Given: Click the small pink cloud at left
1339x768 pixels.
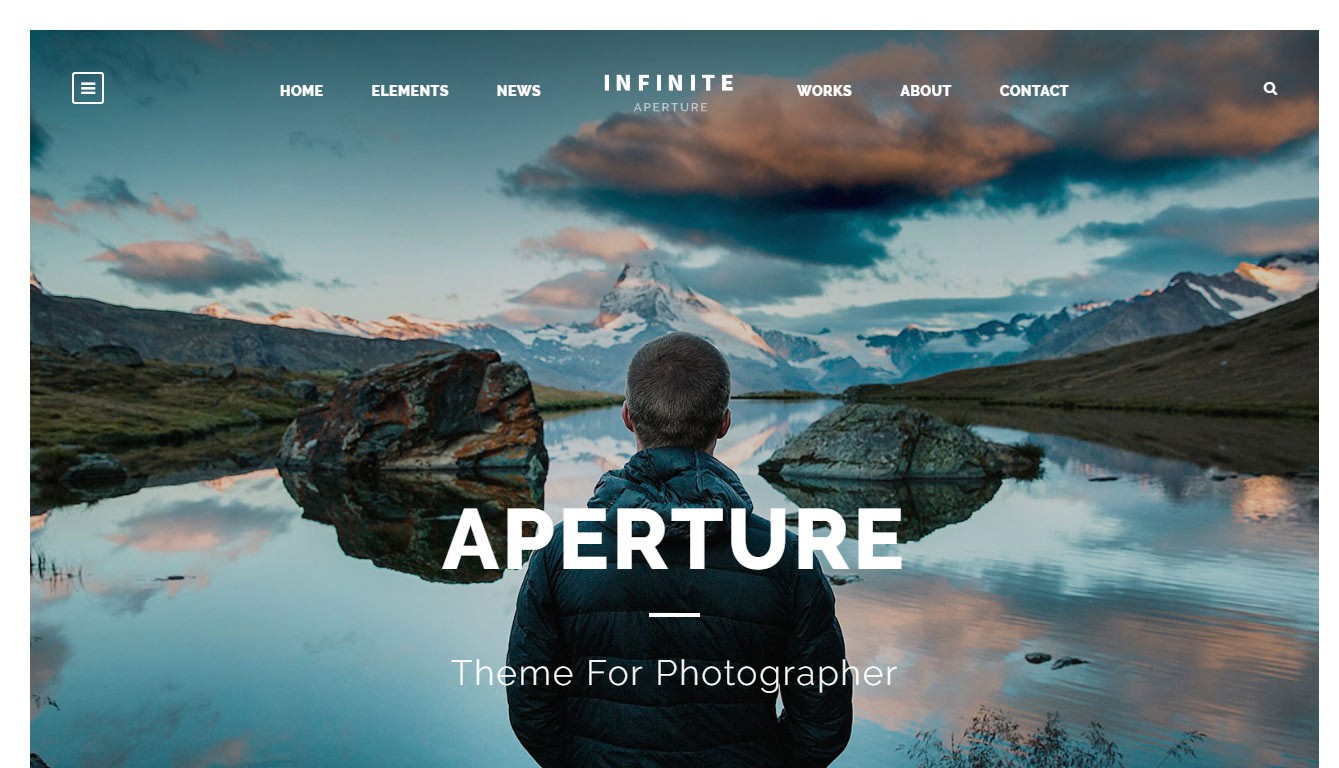Looking at the screenshot, I should 190,260.
